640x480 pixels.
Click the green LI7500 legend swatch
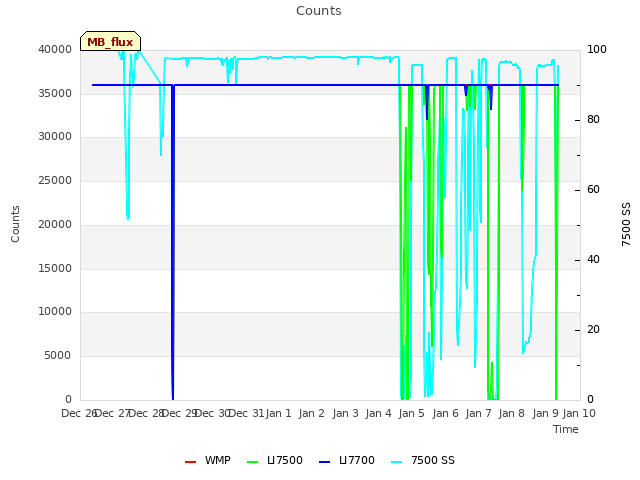[x=253, y=462]
